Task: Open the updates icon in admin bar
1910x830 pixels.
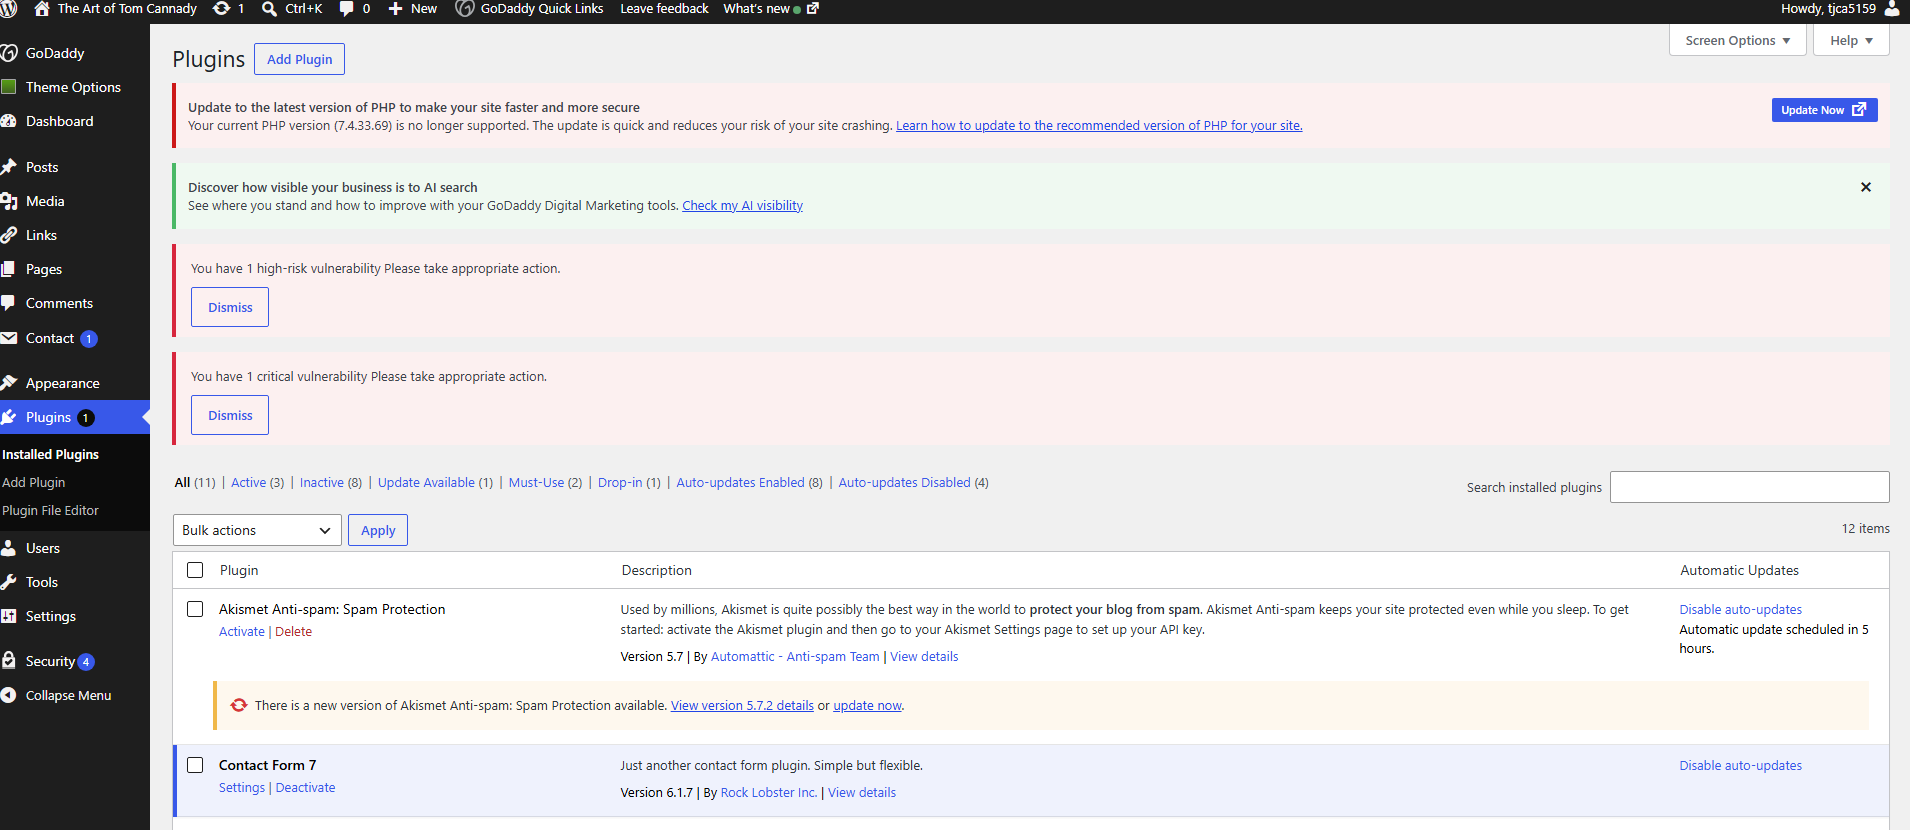Action: 222,9
